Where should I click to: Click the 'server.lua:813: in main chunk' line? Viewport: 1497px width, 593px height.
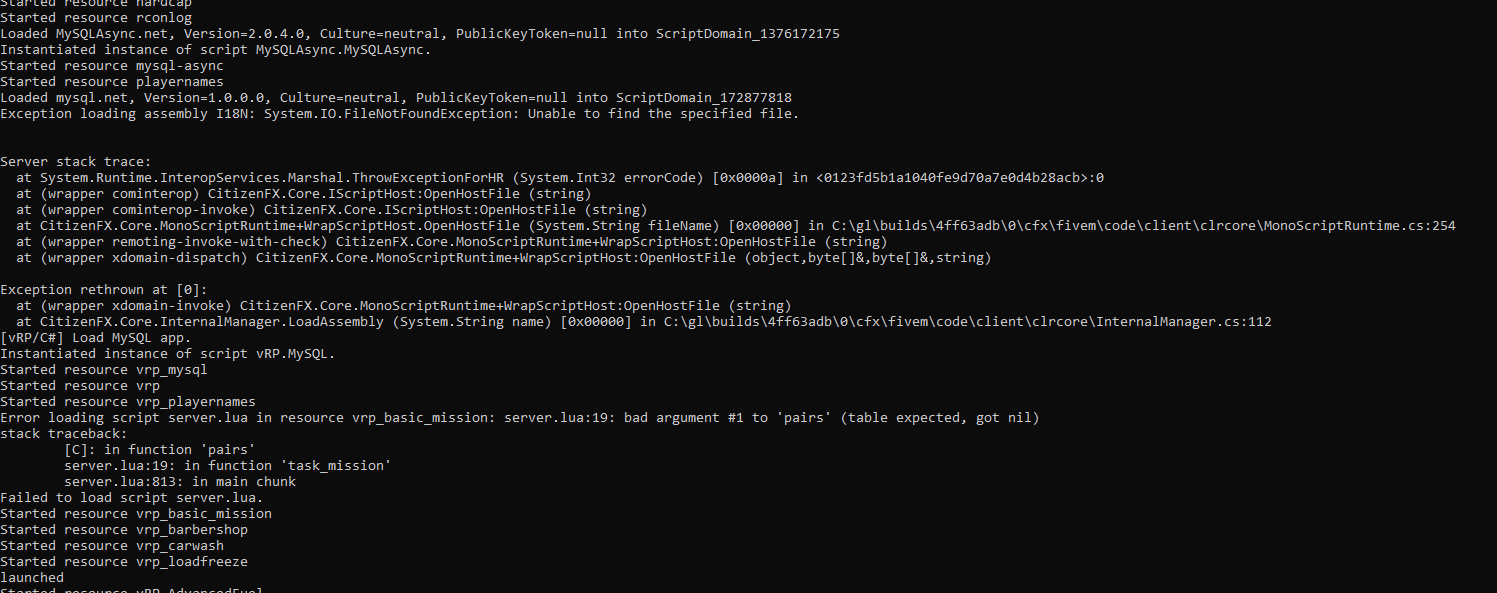click(180, 481)
